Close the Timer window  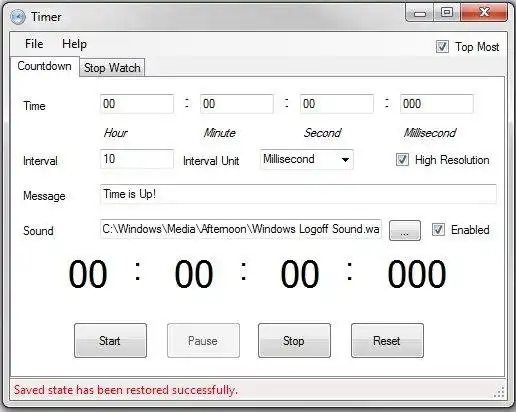click(484, 13)
